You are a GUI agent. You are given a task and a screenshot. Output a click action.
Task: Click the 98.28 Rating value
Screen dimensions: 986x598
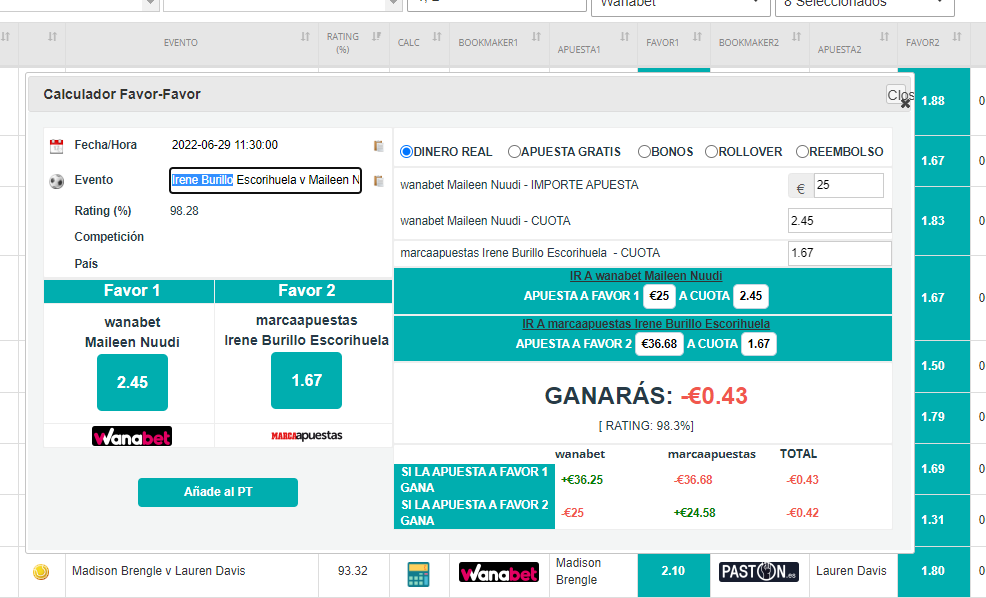184,211
